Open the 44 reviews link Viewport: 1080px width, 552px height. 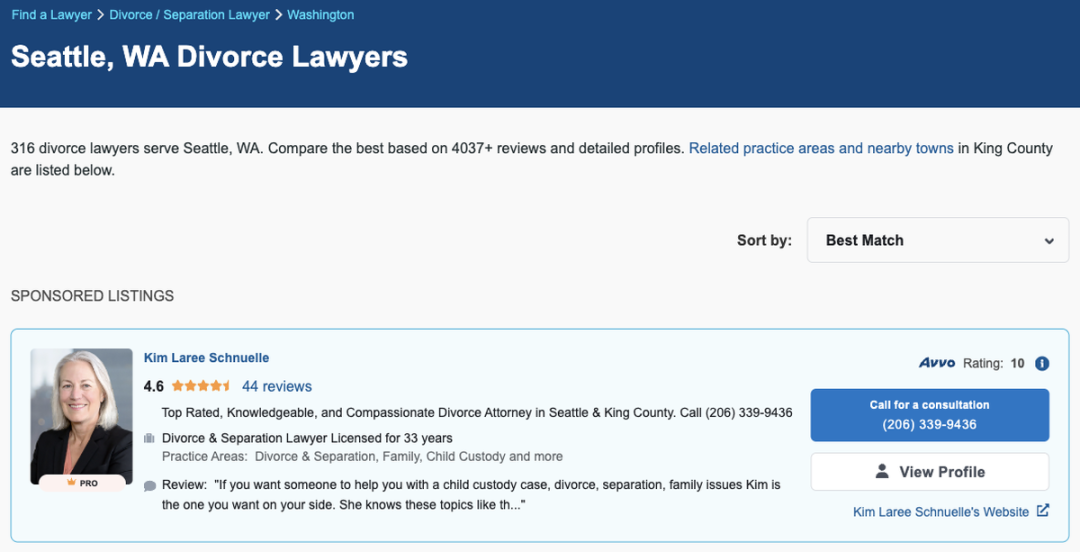pyautogui.click(x=277, y=387)
